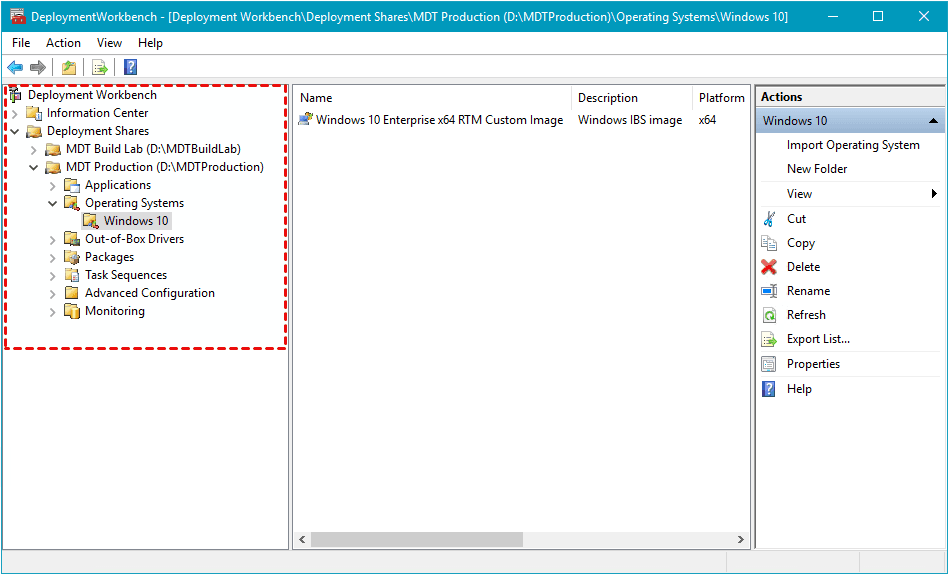The height and width of the screenshot is (576, 950).
Task: Click the scroll right arrow in list
Action: point(740,539)
